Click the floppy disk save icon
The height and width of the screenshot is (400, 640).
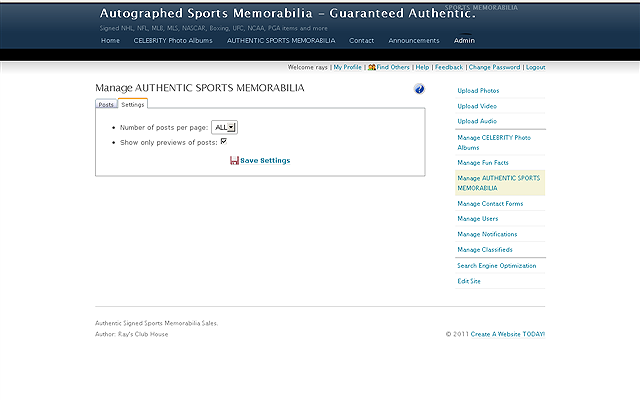click(x=234, y=160)
